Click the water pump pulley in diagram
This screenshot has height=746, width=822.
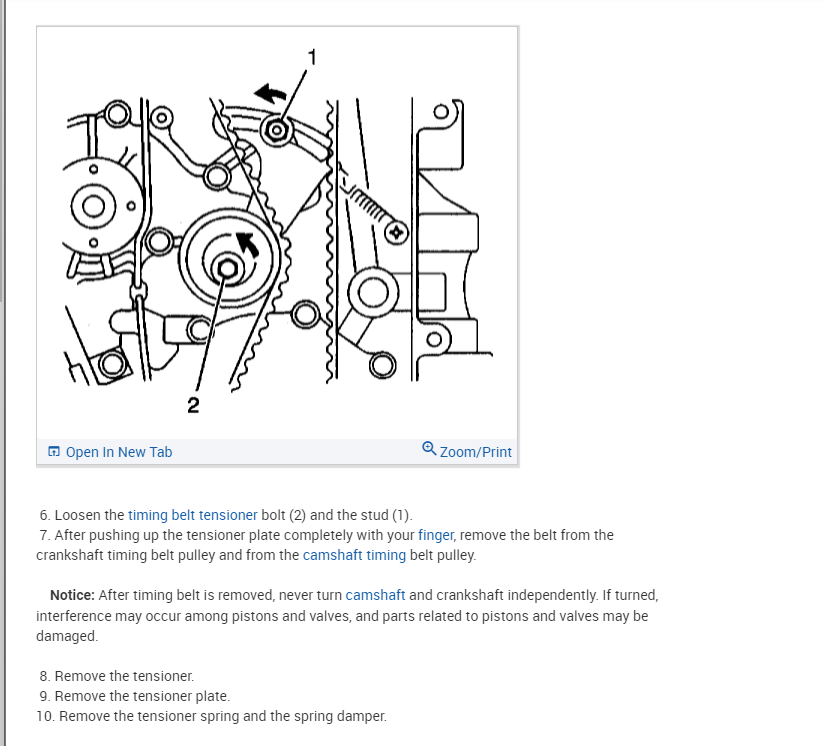coord(97,206)
